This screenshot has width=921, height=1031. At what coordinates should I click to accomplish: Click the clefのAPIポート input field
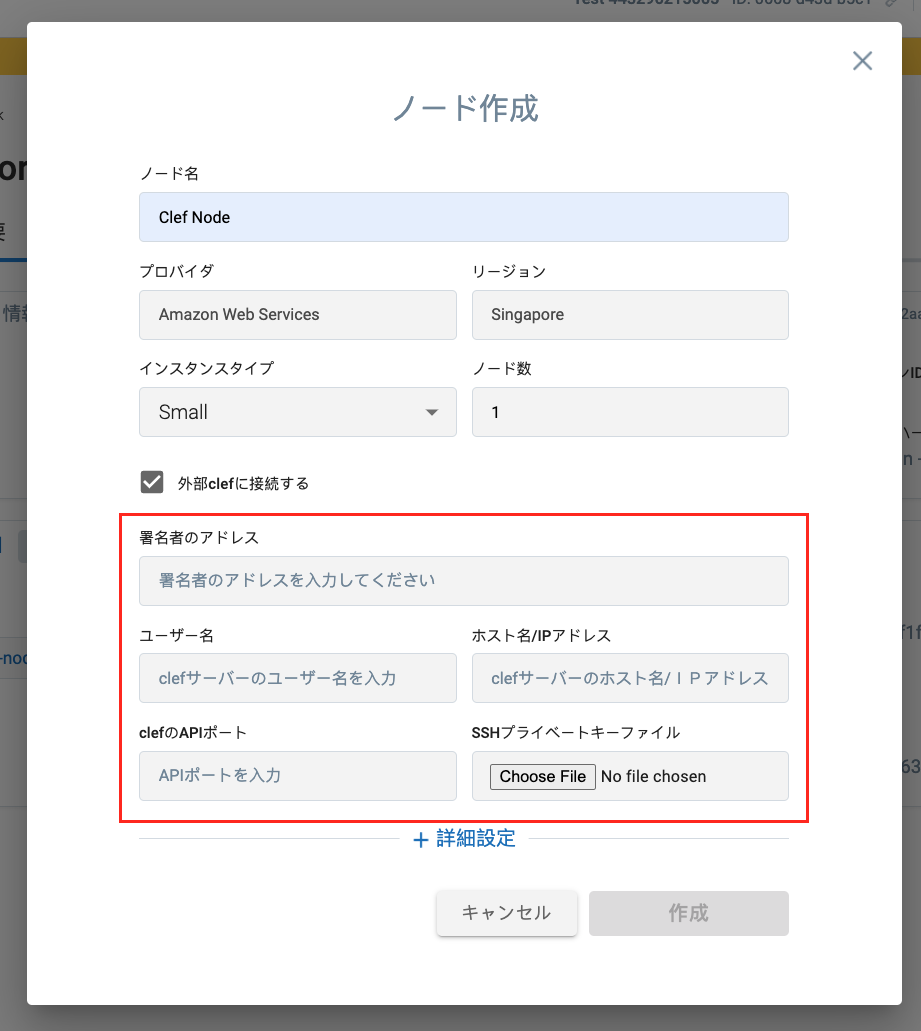[298, 776]
